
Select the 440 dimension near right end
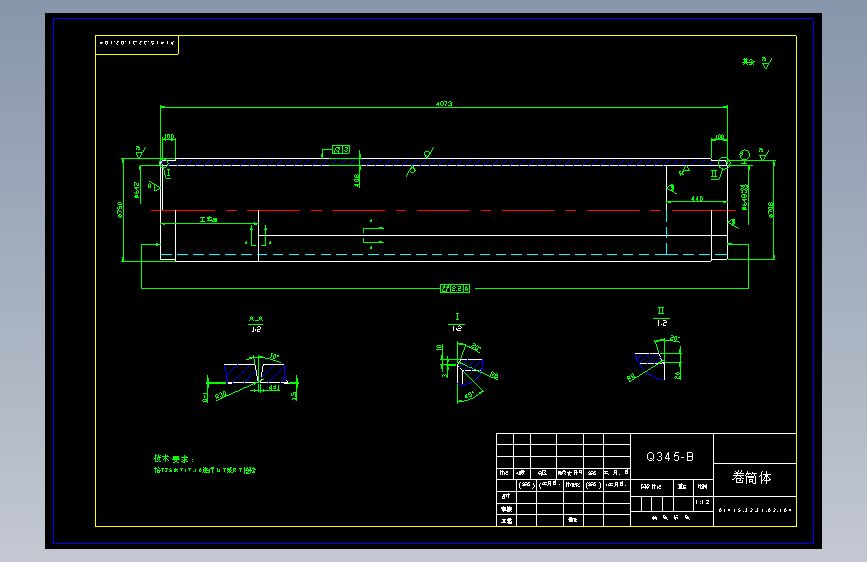click(x=697, y=198)
